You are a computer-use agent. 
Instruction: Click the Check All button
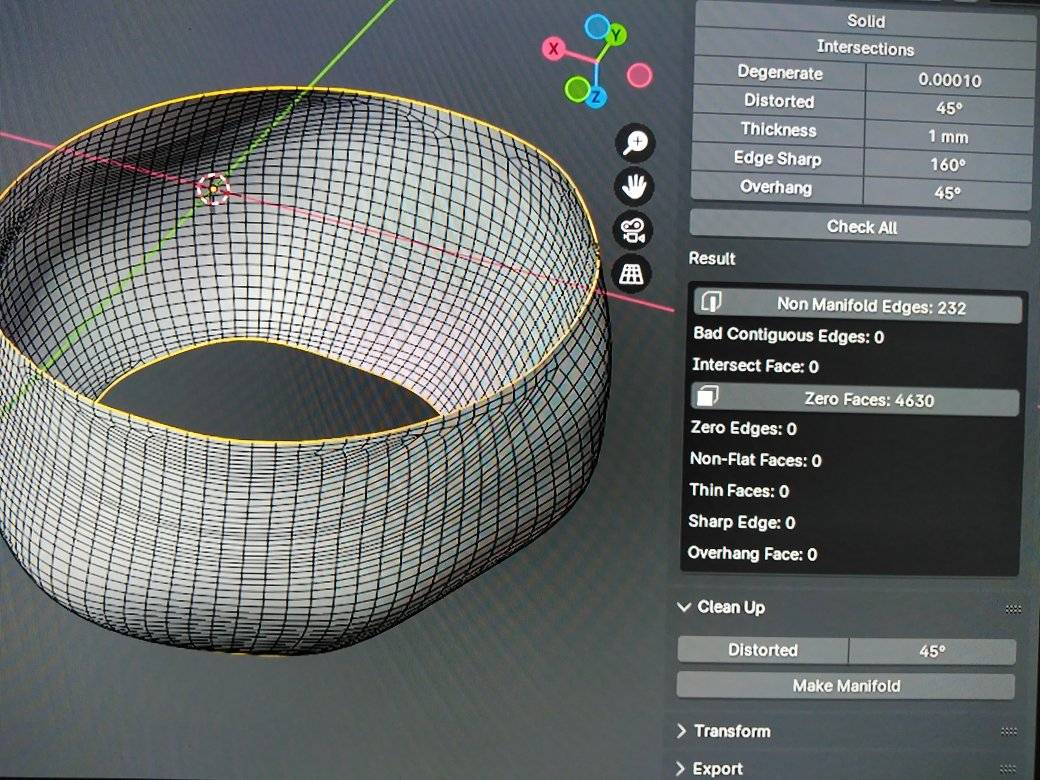tap(860, 227)
